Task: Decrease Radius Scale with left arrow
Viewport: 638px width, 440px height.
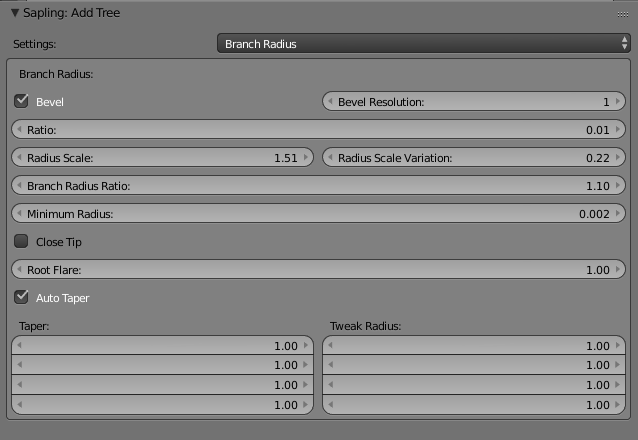Action: point(20,158)
